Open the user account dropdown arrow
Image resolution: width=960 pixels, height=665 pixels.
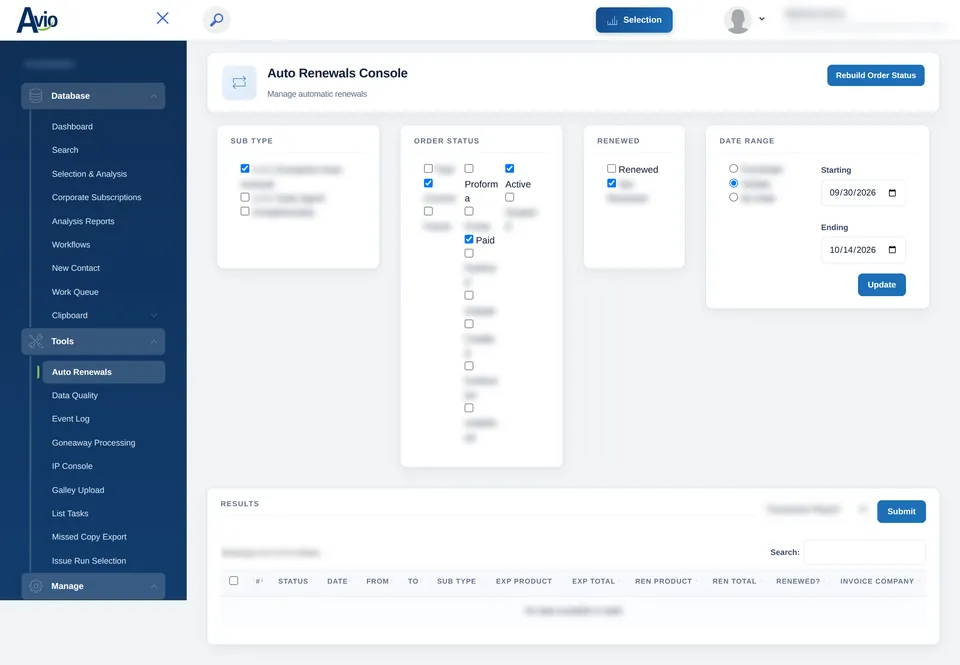click(762, 19)
